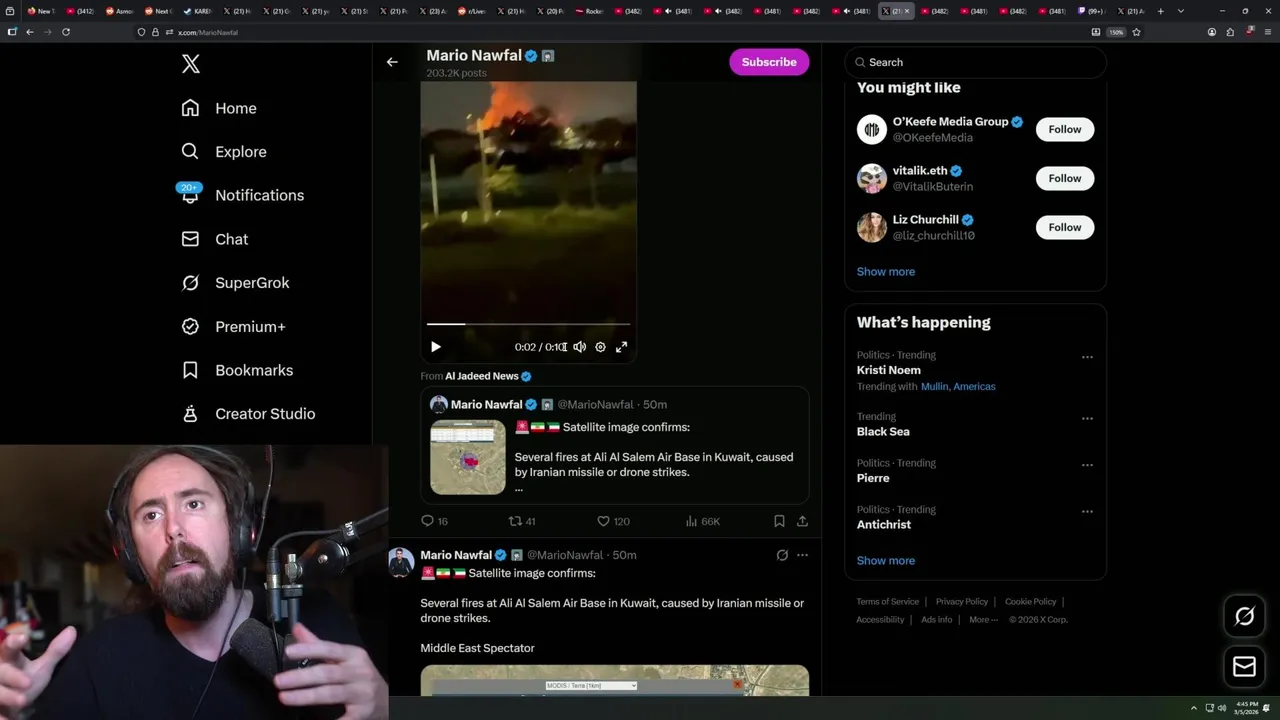Open the Pierre trending topic
1280x720 pixels.
(x=873, y=478)
